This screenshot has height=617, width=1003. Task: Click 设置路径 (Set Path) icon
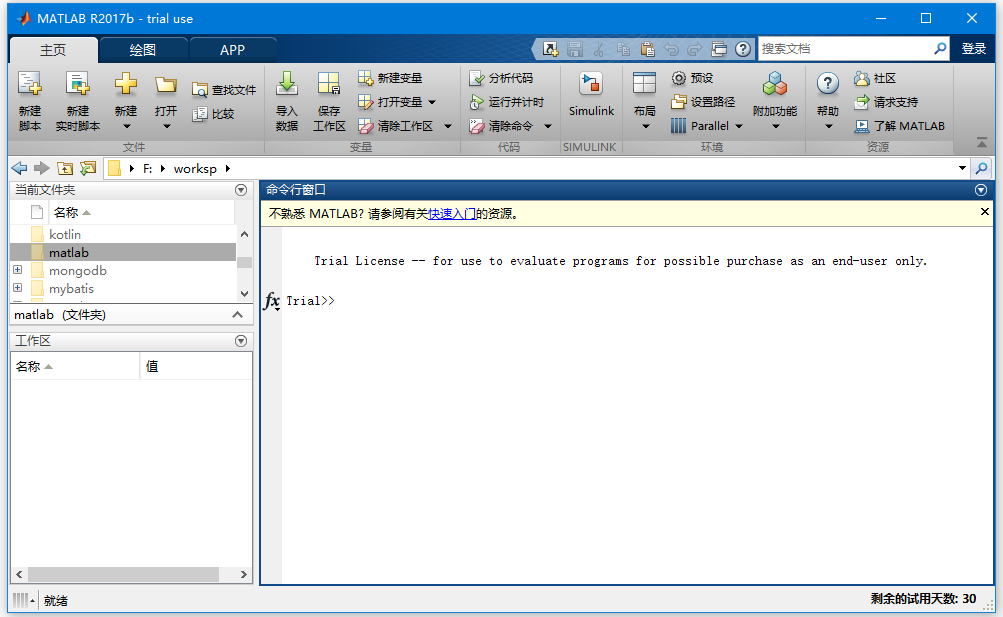[679, 102]
